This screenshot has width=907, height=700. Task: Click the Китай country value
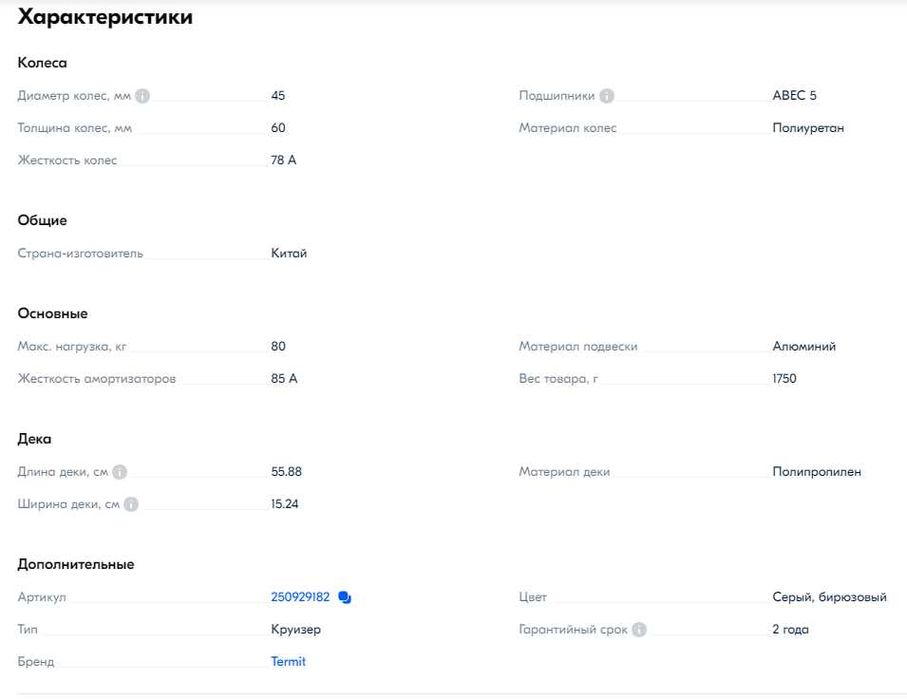(289, 253)
